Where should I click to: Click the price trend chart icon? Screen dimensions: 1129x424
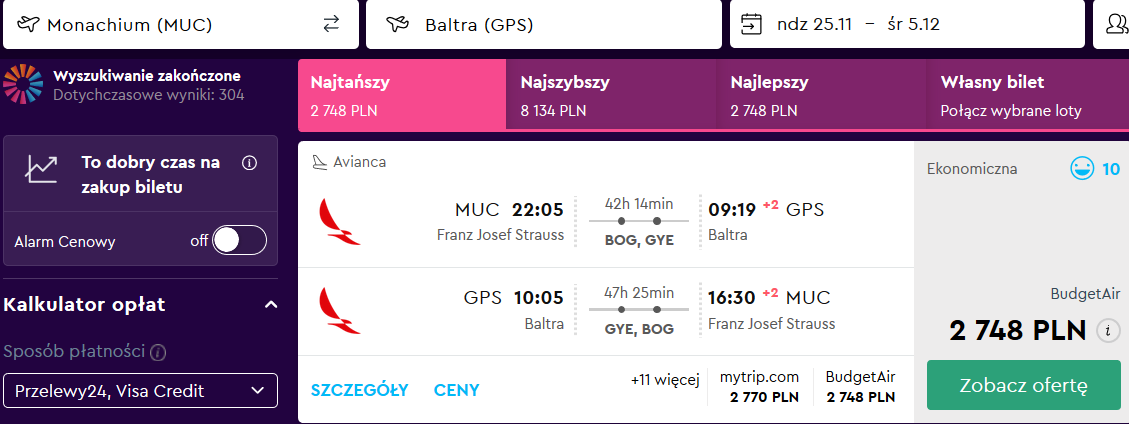42,168
